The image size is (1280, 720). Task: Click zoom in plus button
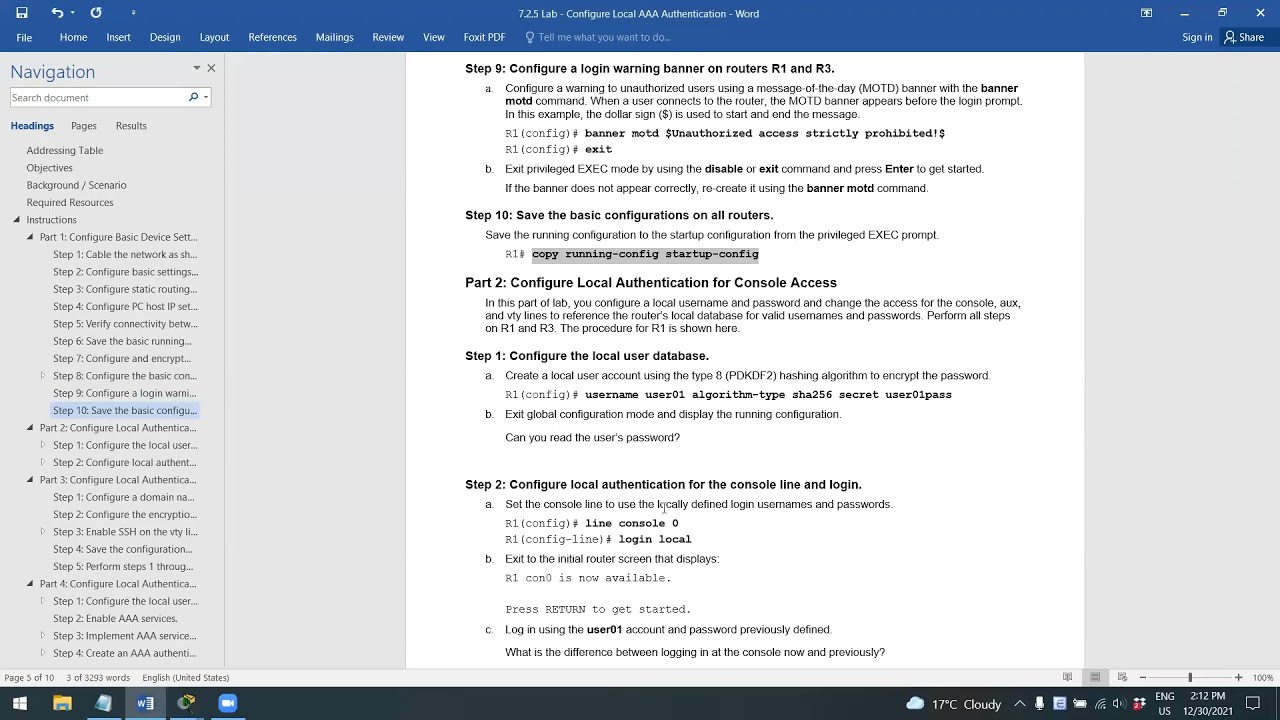(x=1238, y=678)
